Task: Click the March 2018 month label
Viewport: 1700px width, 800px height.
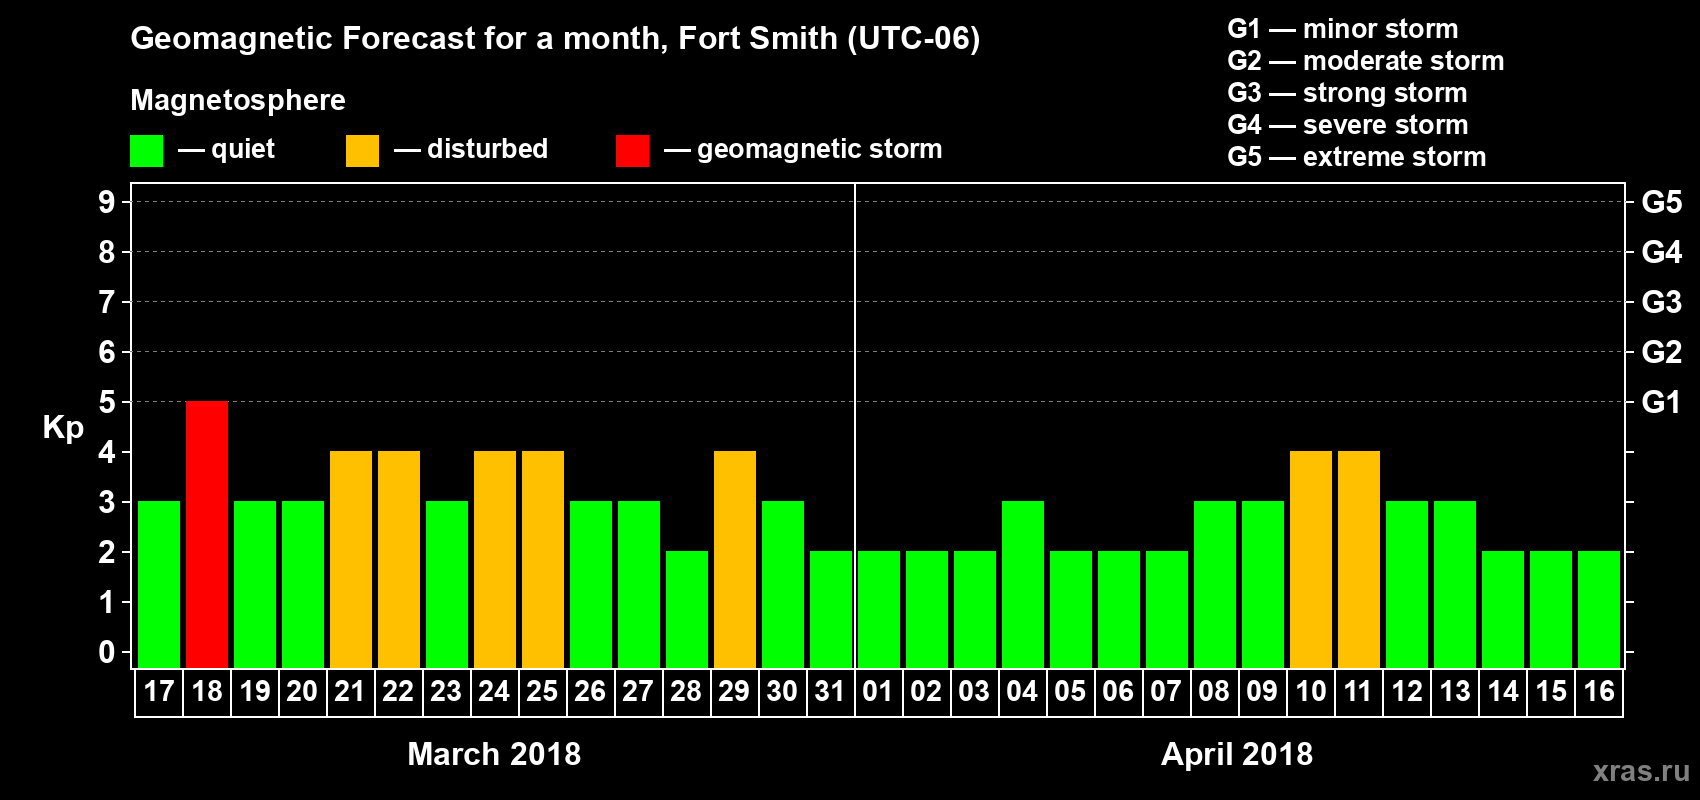Action: point(494,754)
